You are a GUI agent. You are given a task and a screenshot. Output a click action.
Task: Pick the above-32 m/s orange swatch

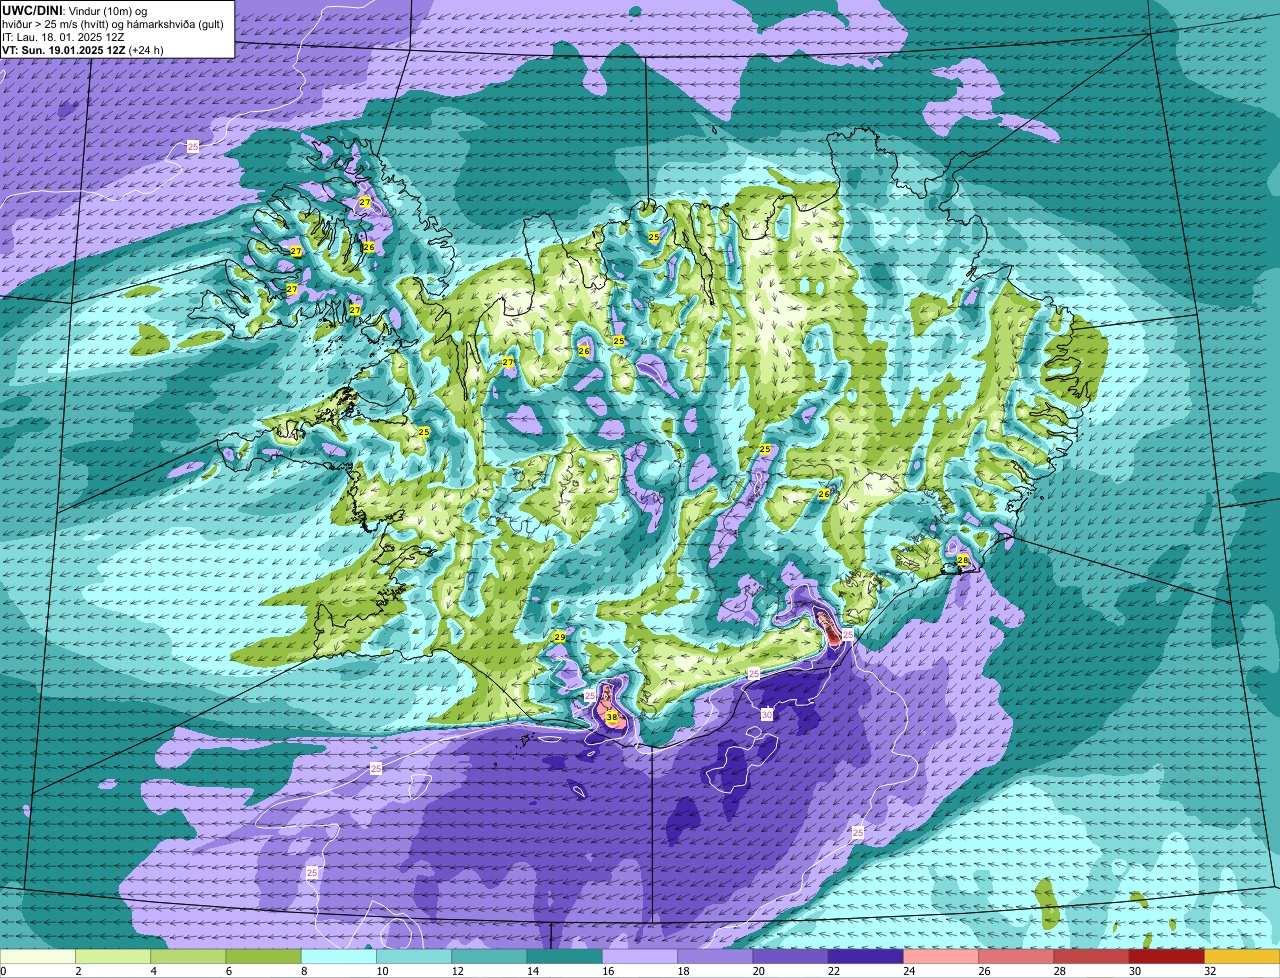[1242, 956]
